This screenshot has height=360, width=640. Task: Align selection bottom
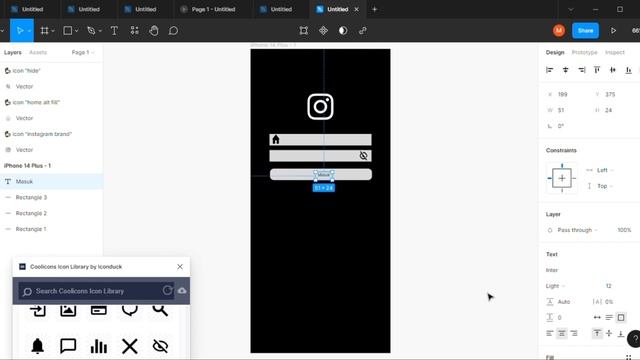[x=629, y=70]
